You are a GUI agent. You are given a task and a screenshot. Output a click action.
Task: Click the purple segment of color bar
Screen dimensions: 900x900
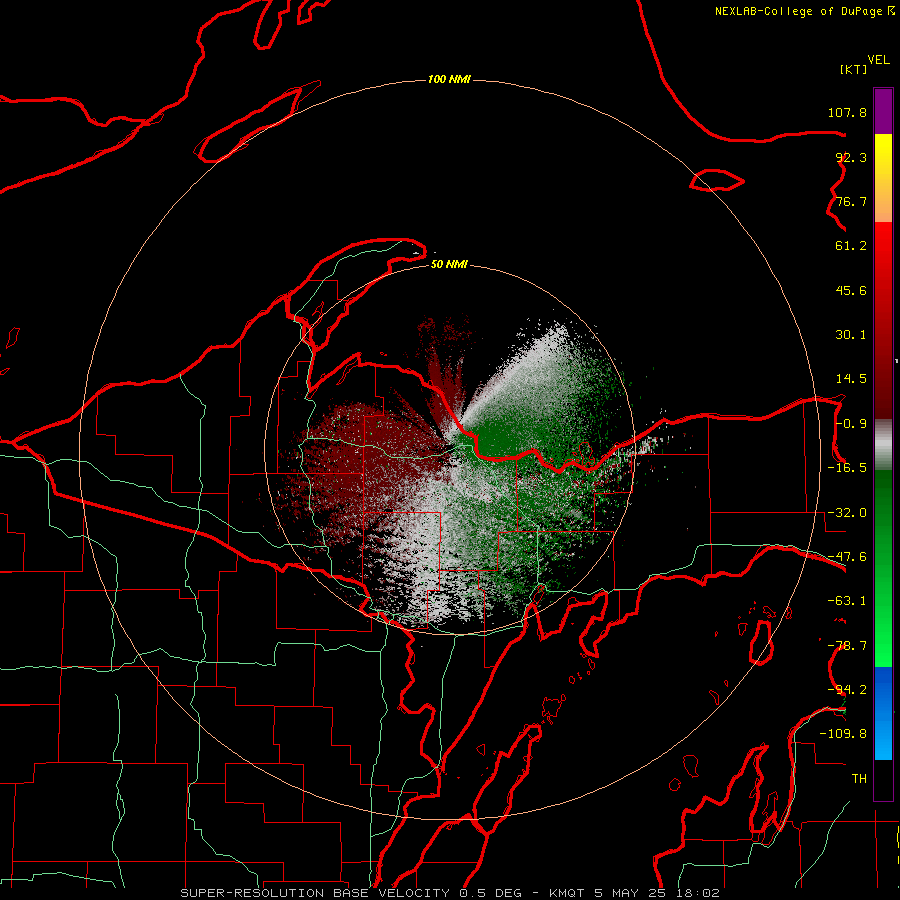(x=883, y=111)
